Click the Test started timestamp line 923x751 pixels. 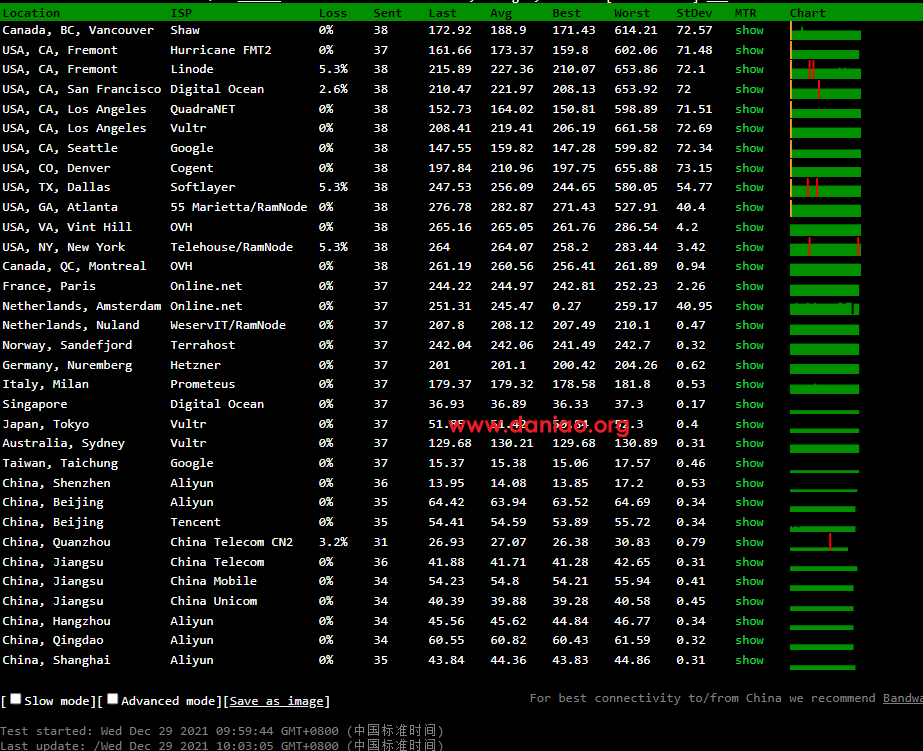click(x=222, y=730)
